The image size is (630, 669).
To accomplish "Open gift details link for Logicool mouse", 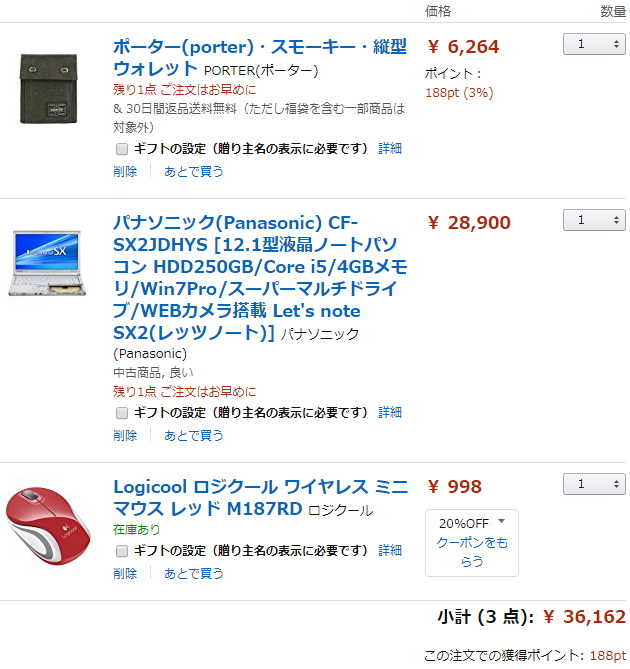I will (x=390, y=551).
